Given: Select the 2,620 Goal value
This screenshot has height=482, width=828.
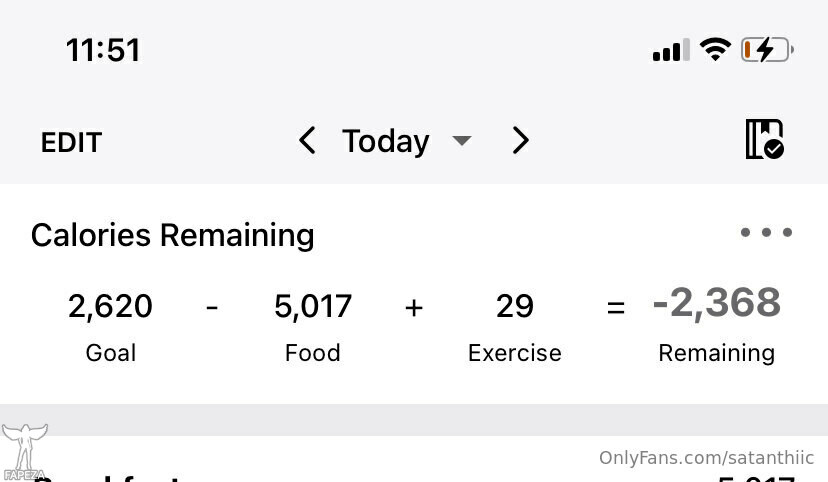Looking at the screenshot, I should click(x=110, y=306).
